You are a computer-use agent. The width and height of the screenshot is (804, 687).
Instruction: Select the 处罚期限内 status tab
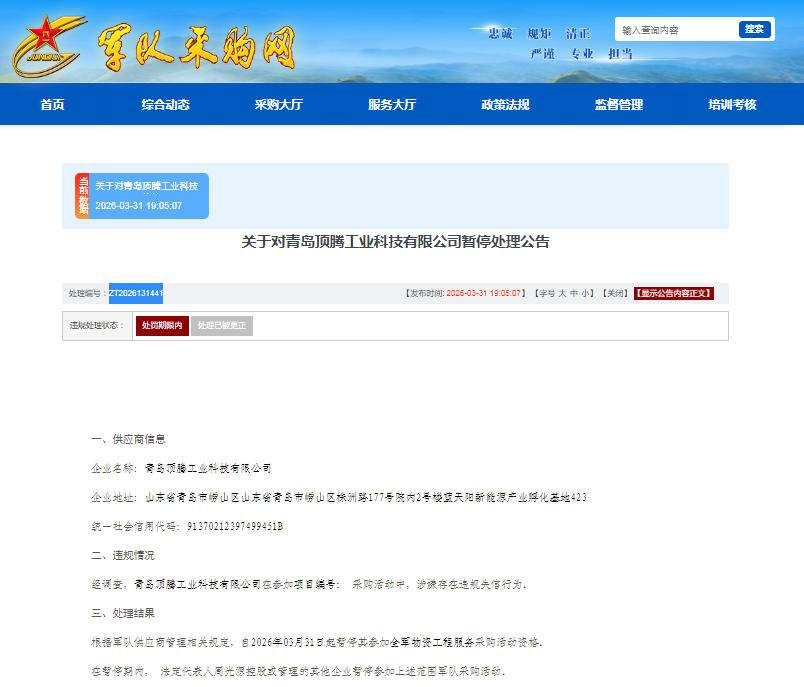[x=162, y=326]
